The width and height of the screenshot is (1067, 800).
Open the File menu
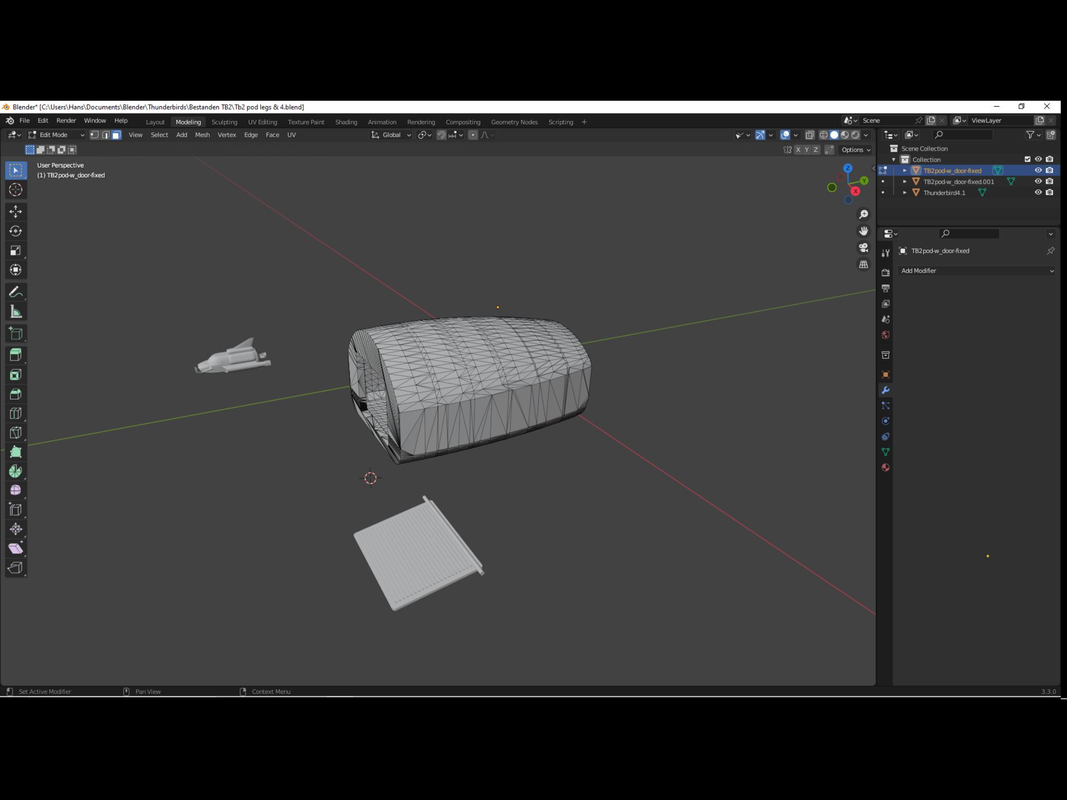[24, 120]
